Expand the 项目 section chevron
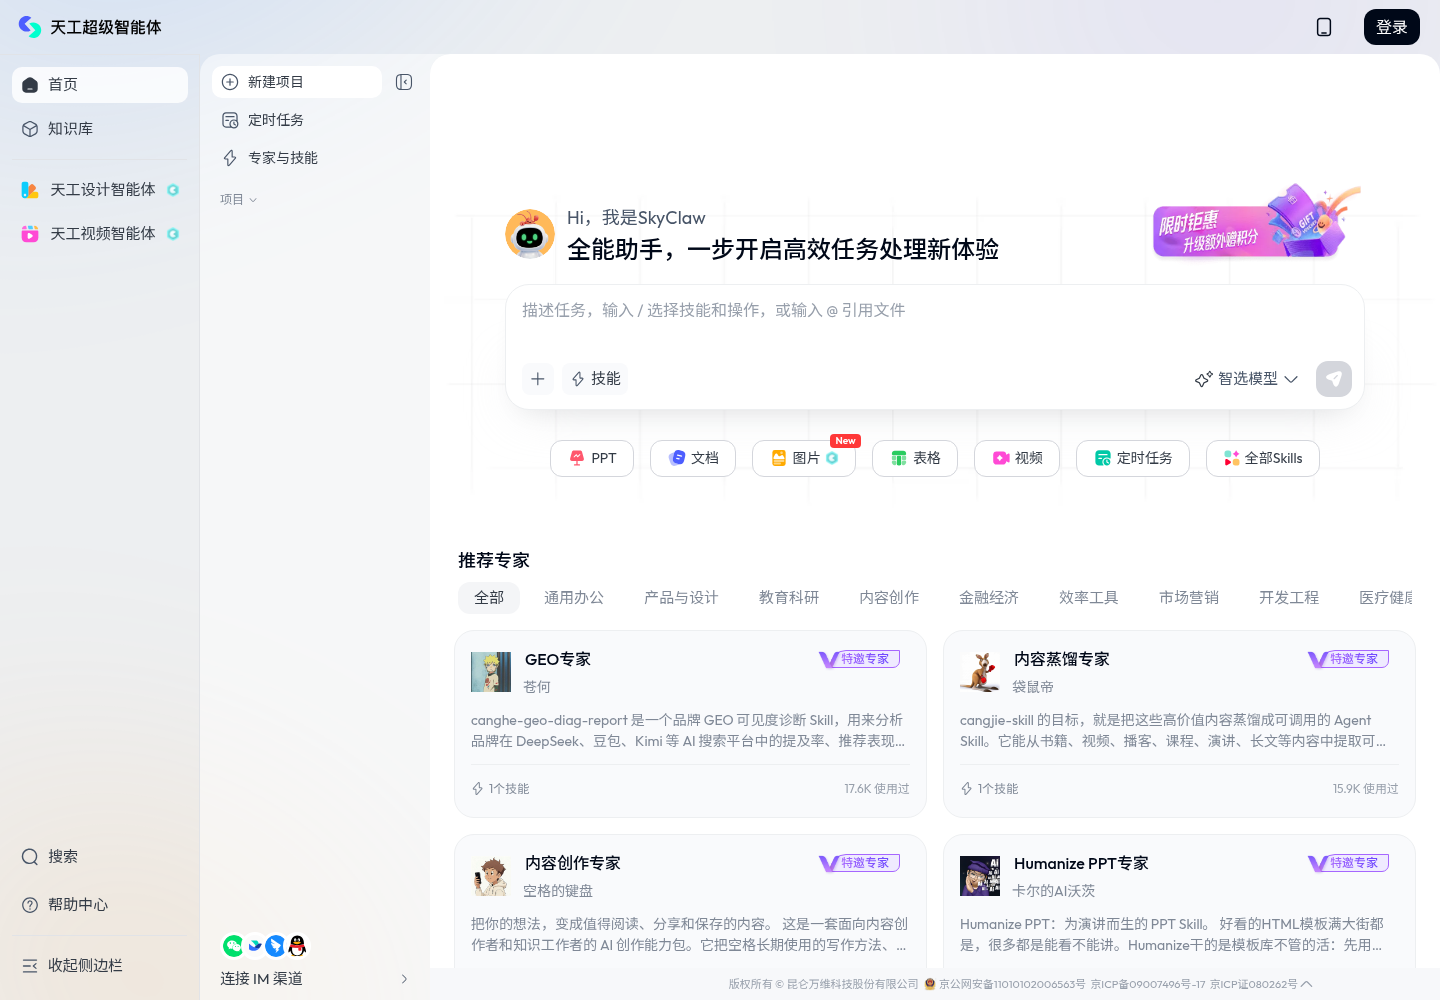 pyautogui.click(x=253, y=200)
